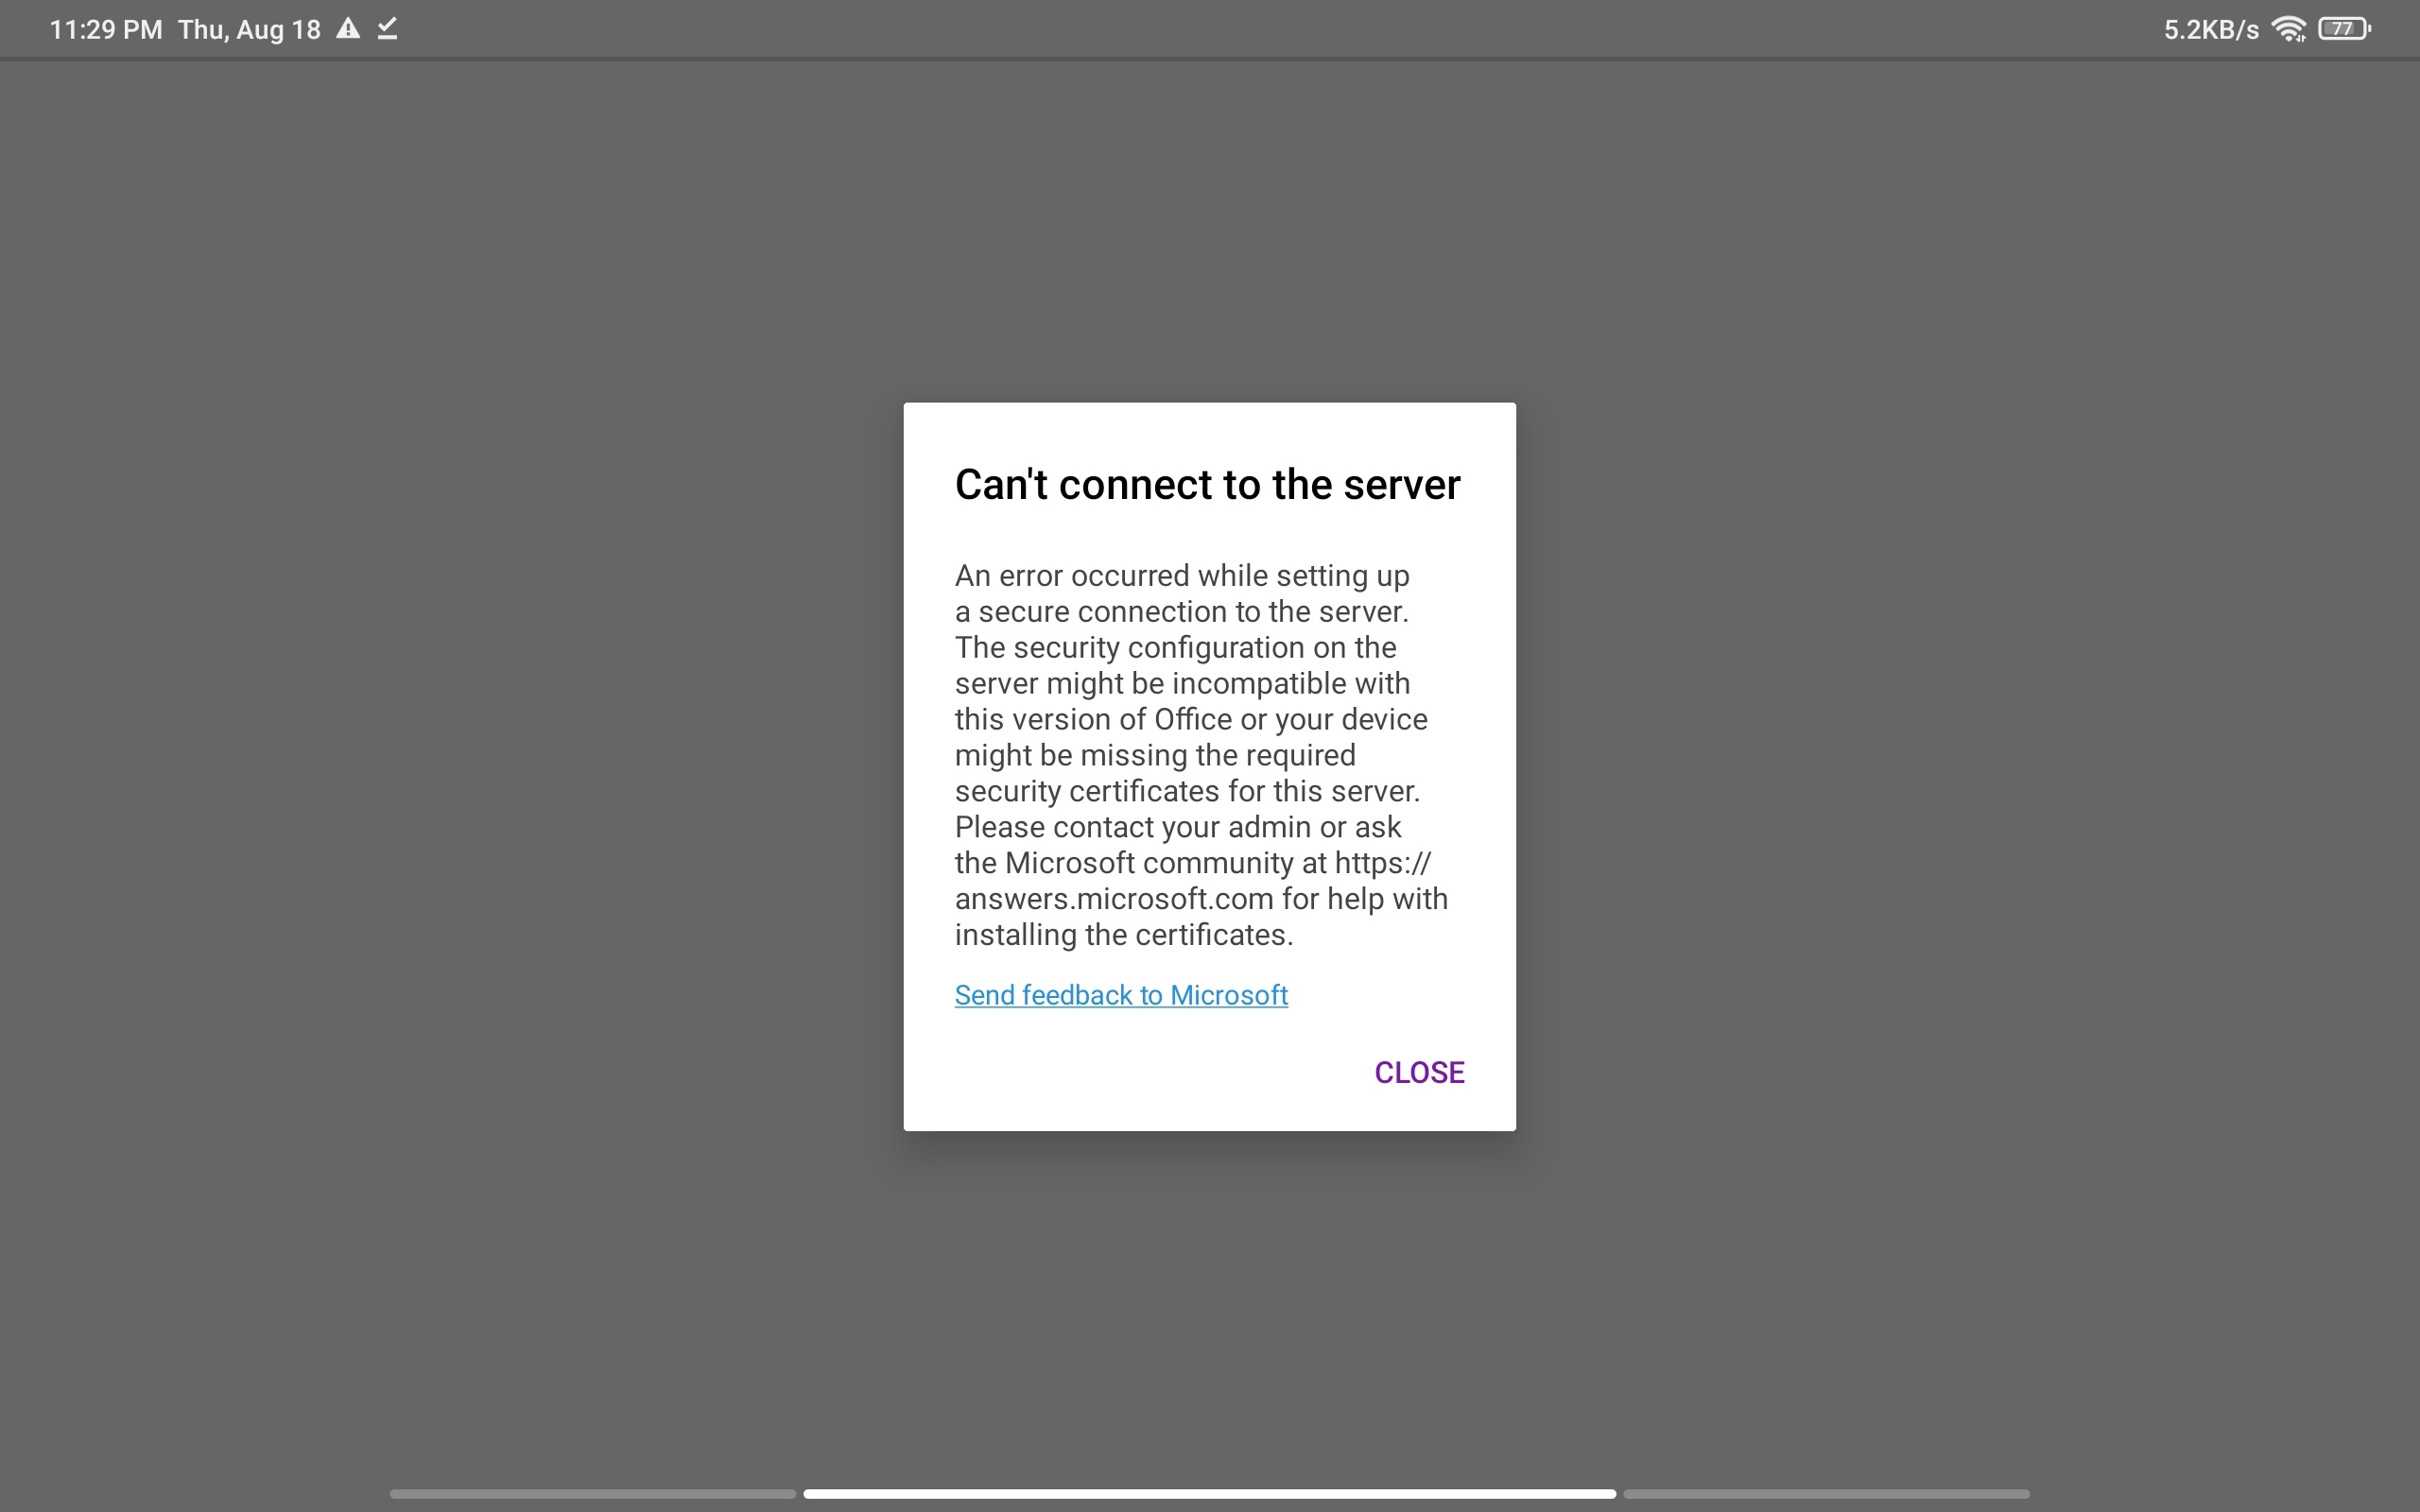Screen dimensions: 2420x1512
Task: Tap the "Please contact your admin or ask" line
Action: click(x=1178, y=827)
